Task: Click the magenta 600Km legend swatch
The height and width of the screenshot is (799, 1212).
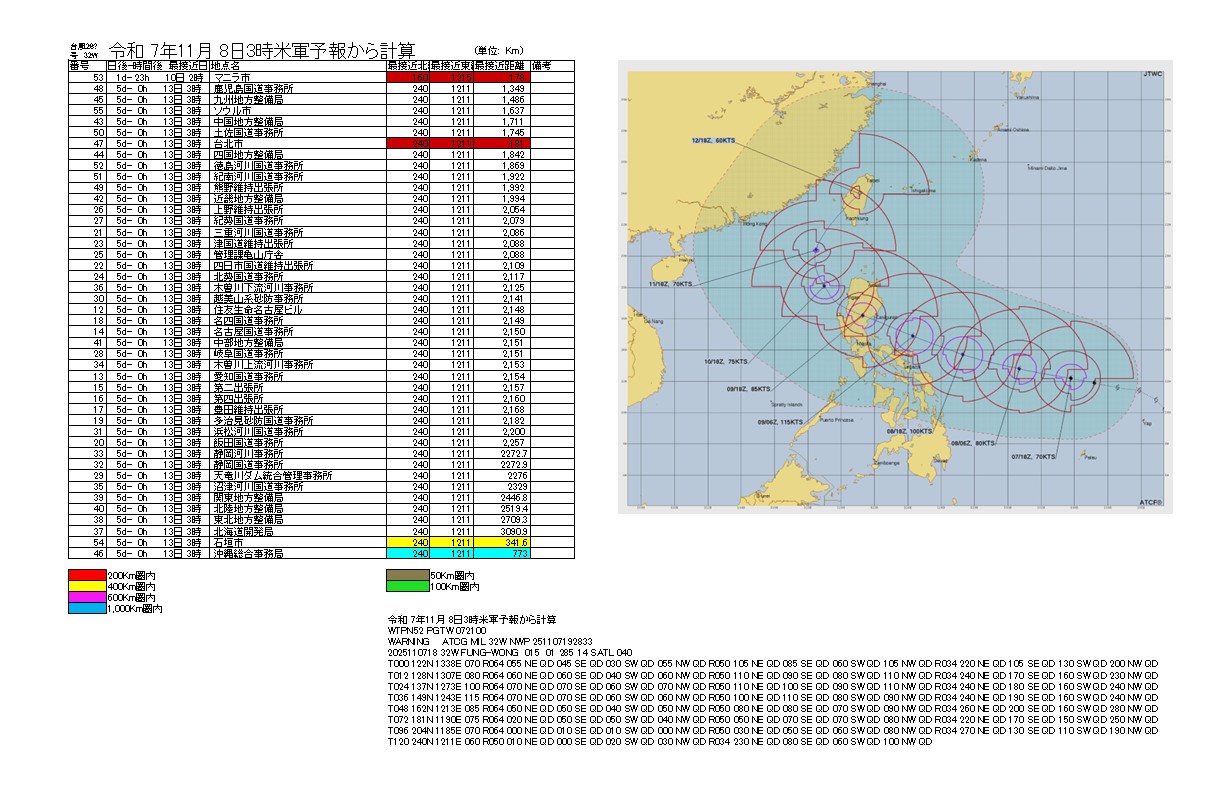Action: click(x=86, y=598)
